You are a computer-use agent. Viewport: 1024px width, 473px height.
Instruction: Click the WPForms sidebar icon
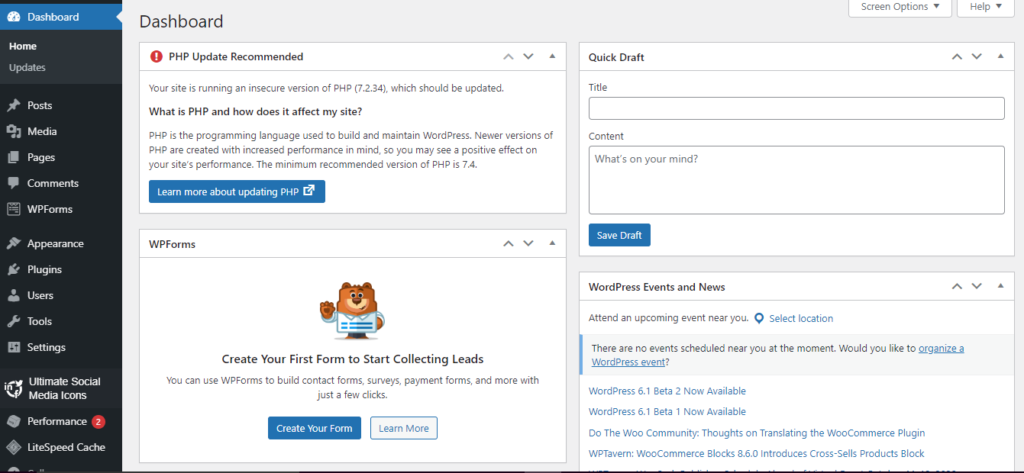(13, 210)
